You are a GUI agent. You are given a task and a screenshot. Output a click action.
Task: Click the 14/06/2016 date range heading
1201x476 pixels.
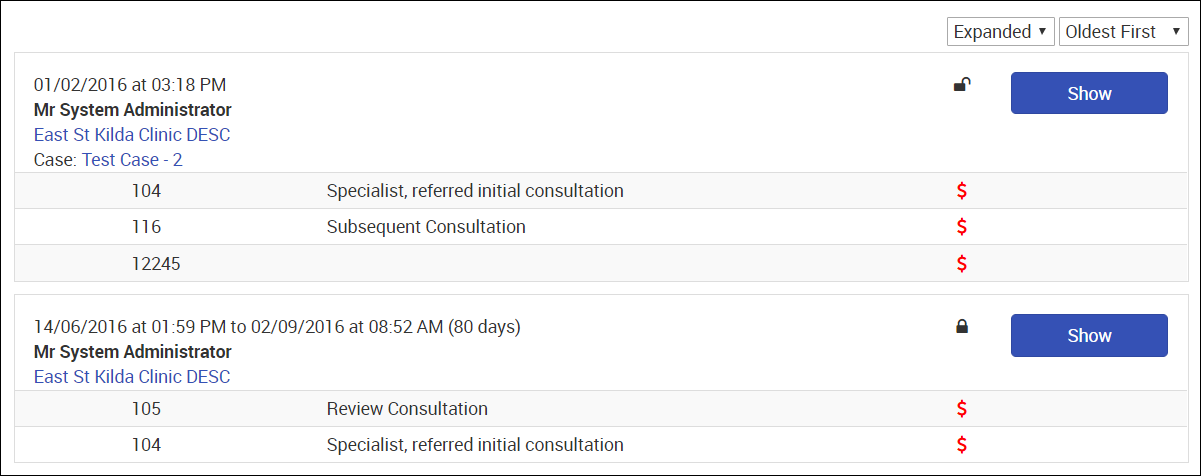pyautogui.click(x=277, y=326)
